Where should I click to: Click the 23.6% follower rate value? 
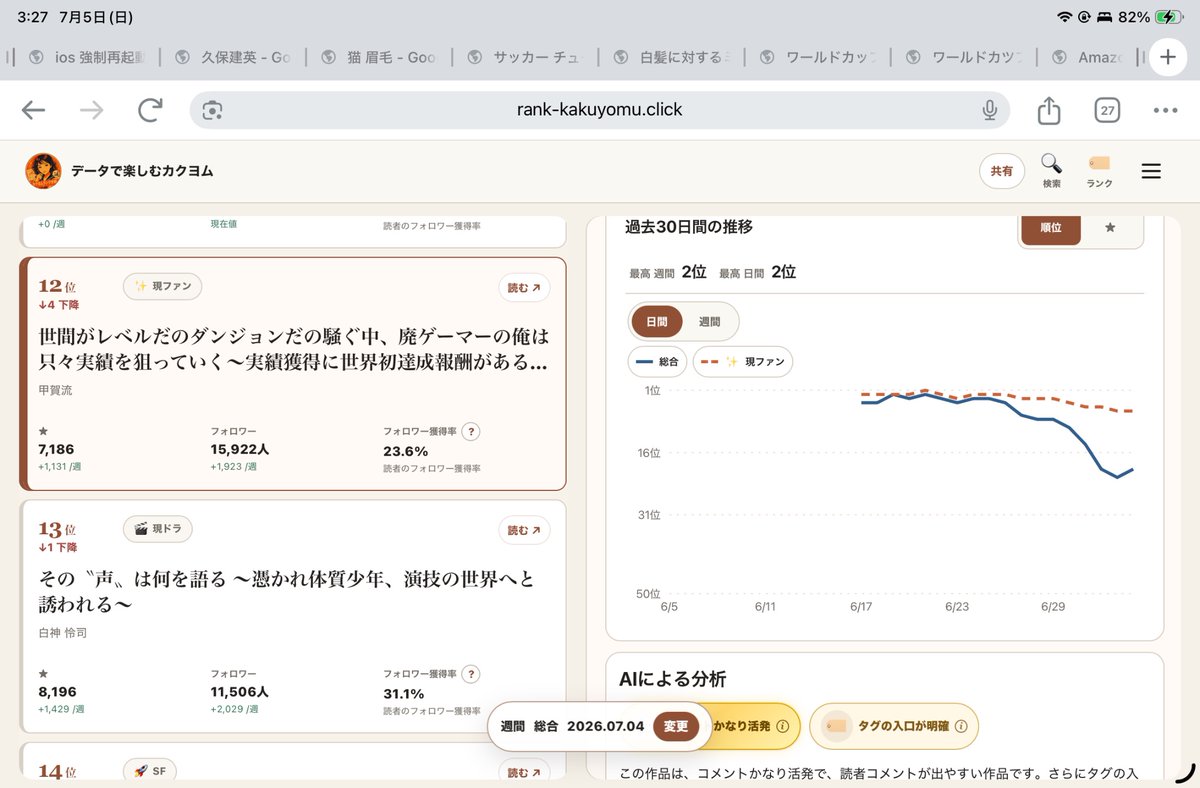coord(405,451)
